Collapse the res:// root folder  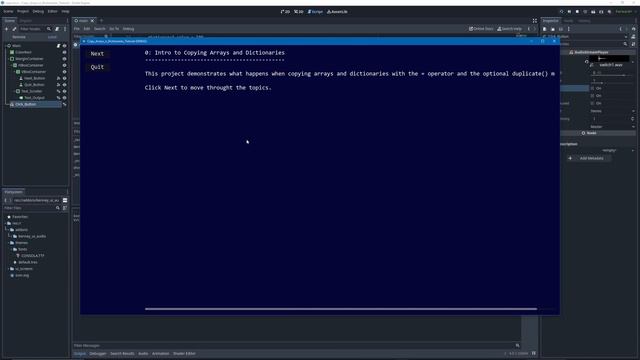[x=5, y=223]
